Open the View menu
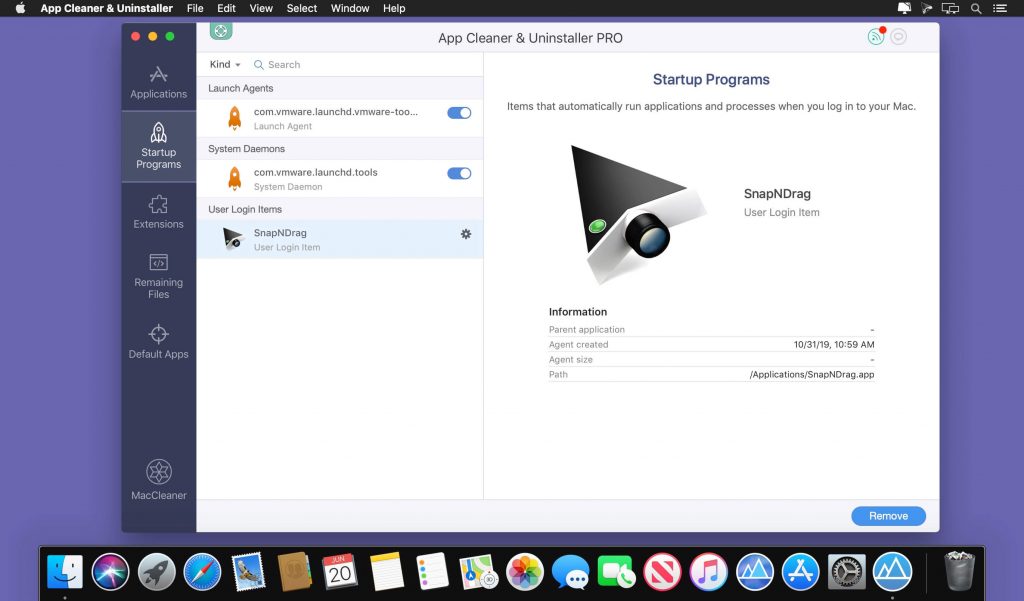 pyautogui.click(x=261, y=8)
